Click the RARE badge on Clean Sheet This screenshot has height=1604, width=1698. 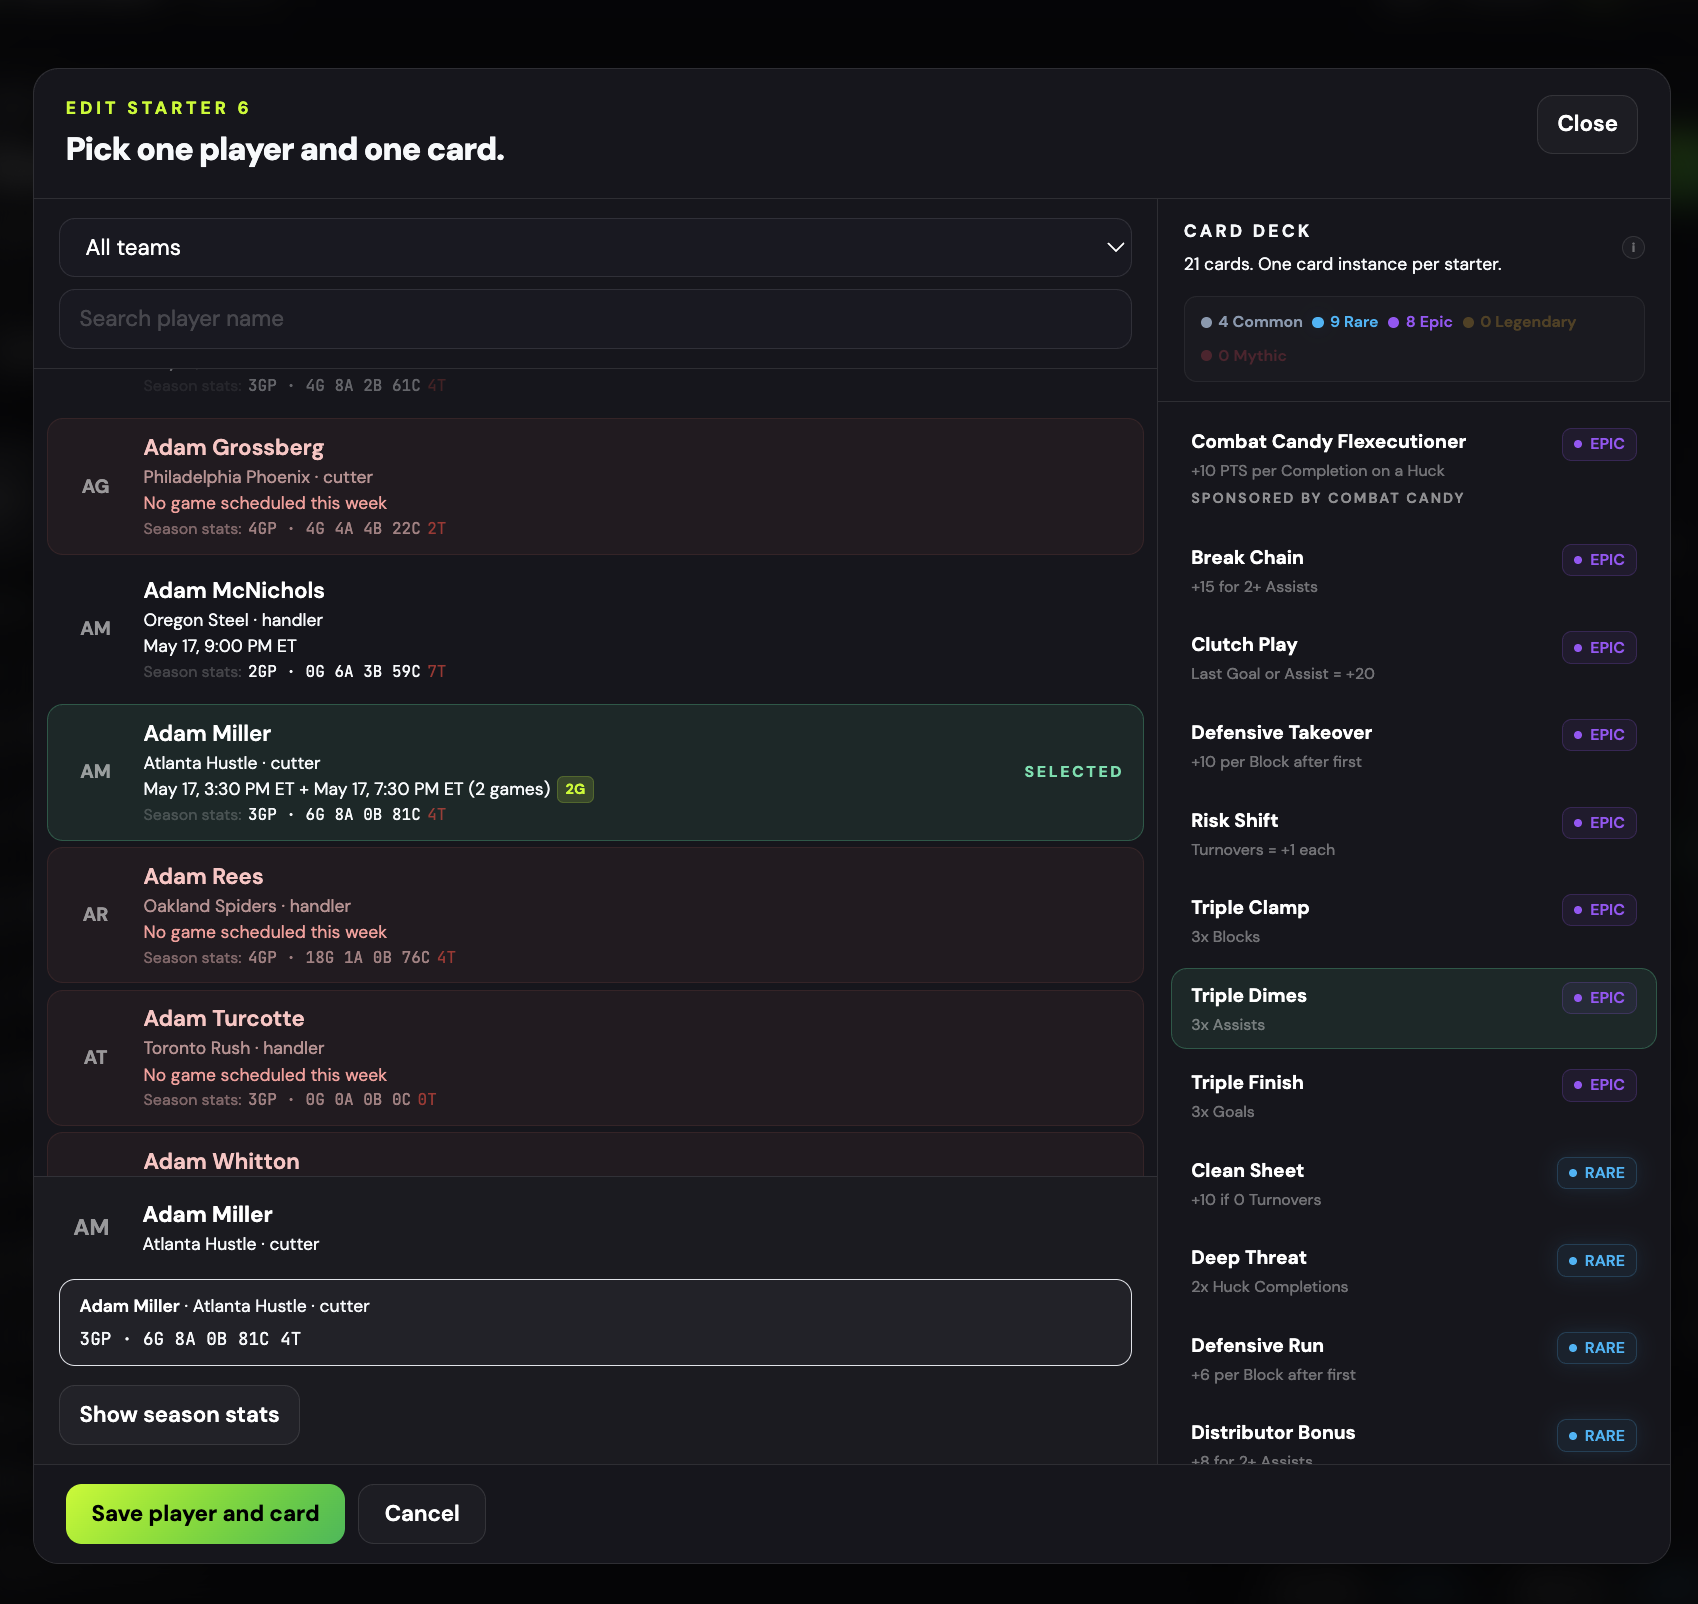1597,1173
